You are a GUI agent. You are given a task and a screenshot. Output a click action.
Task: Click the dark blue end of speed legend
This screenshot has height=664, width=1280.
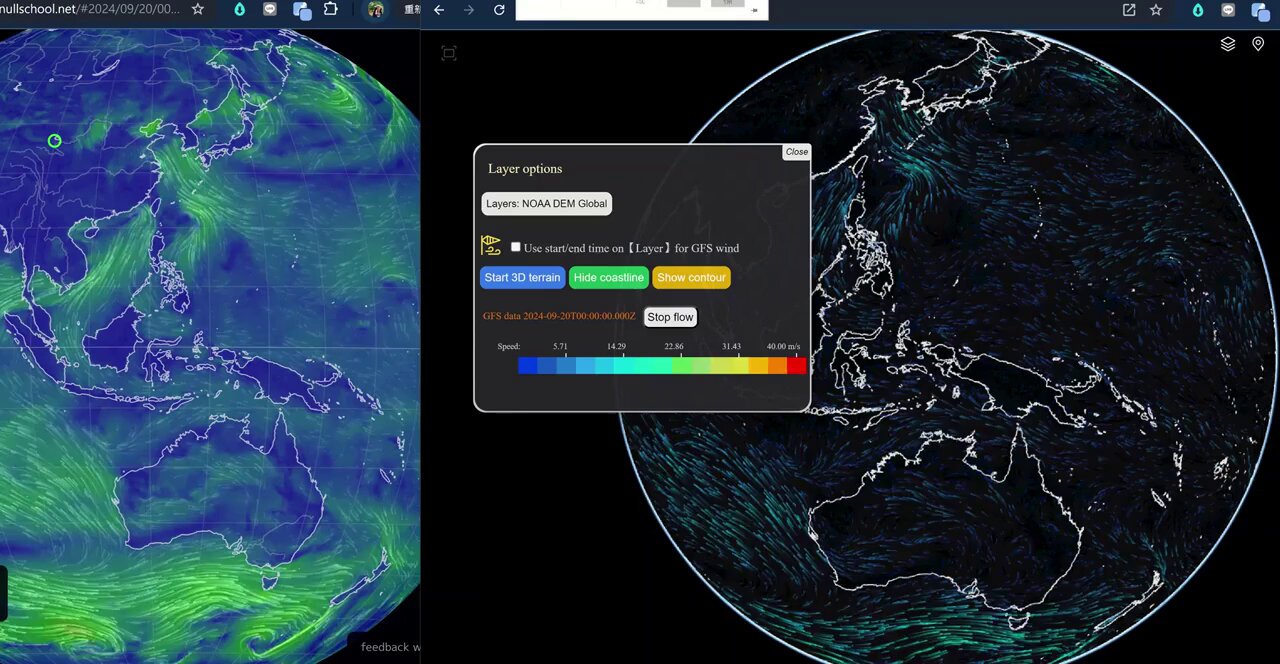pos(527,366)
